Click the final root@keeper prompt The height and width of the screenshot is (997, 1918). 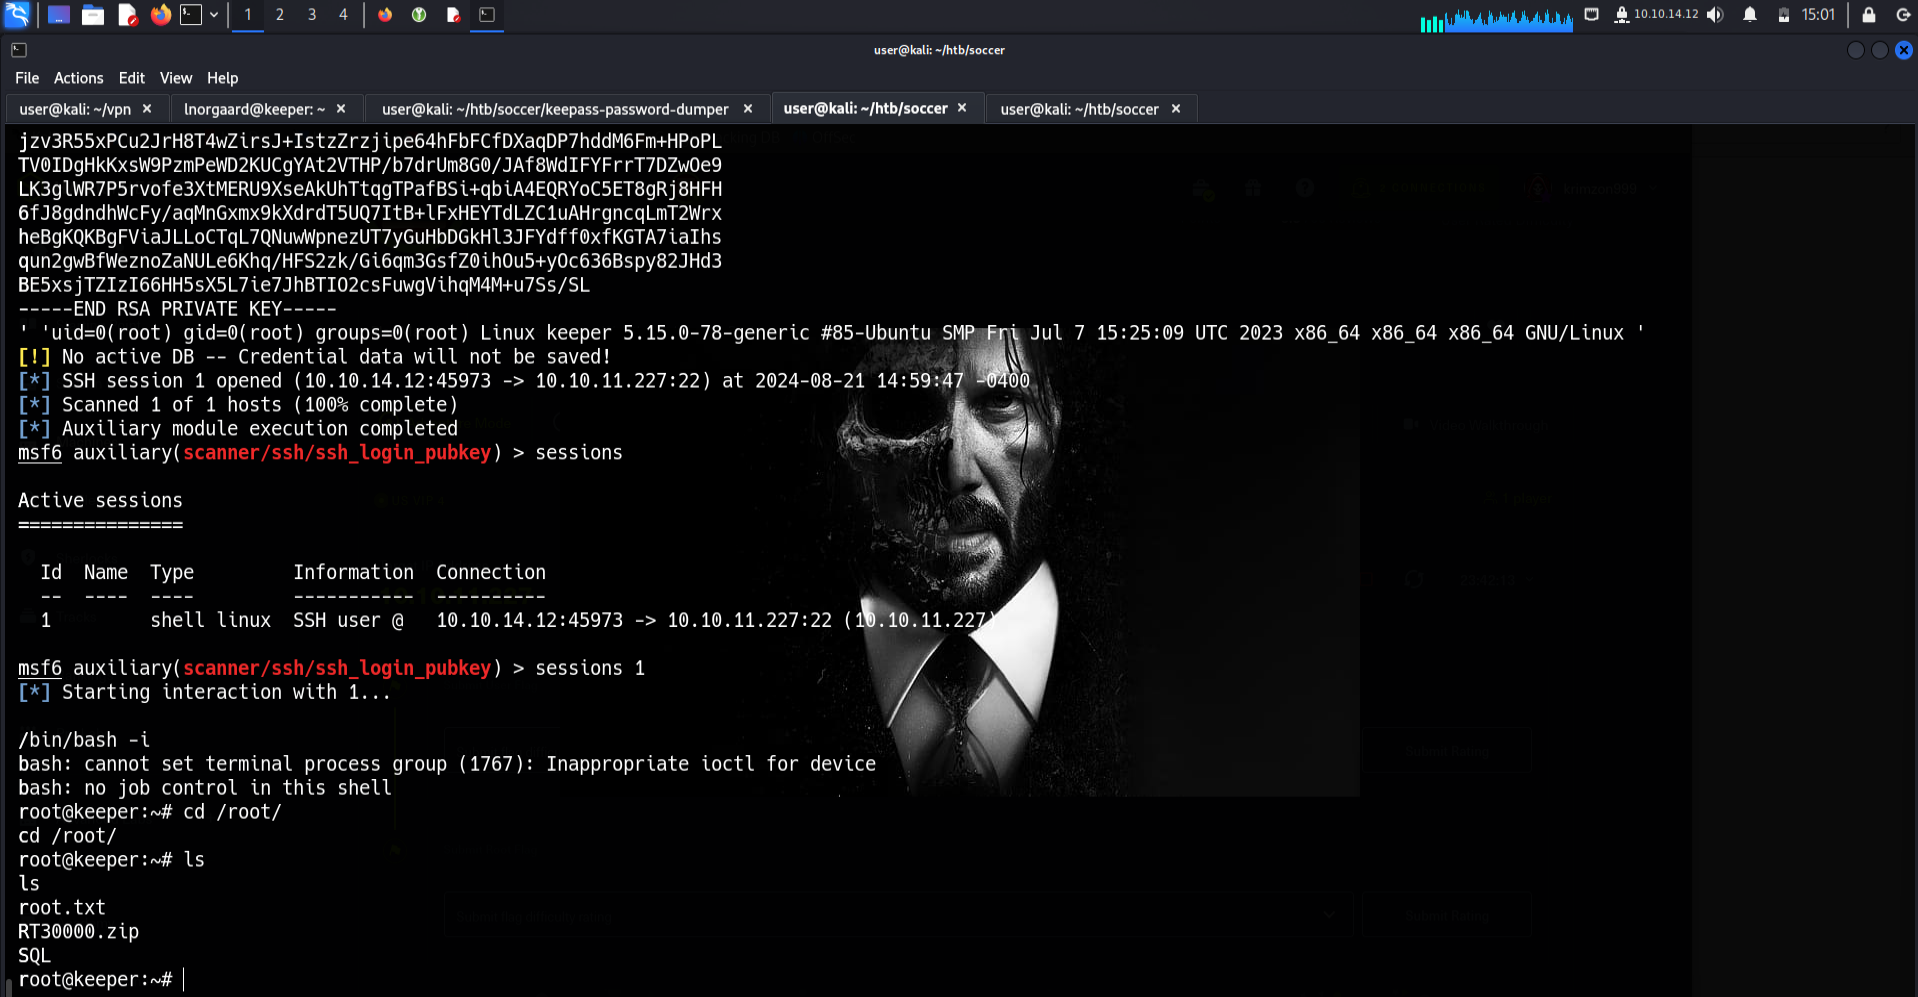95,980
